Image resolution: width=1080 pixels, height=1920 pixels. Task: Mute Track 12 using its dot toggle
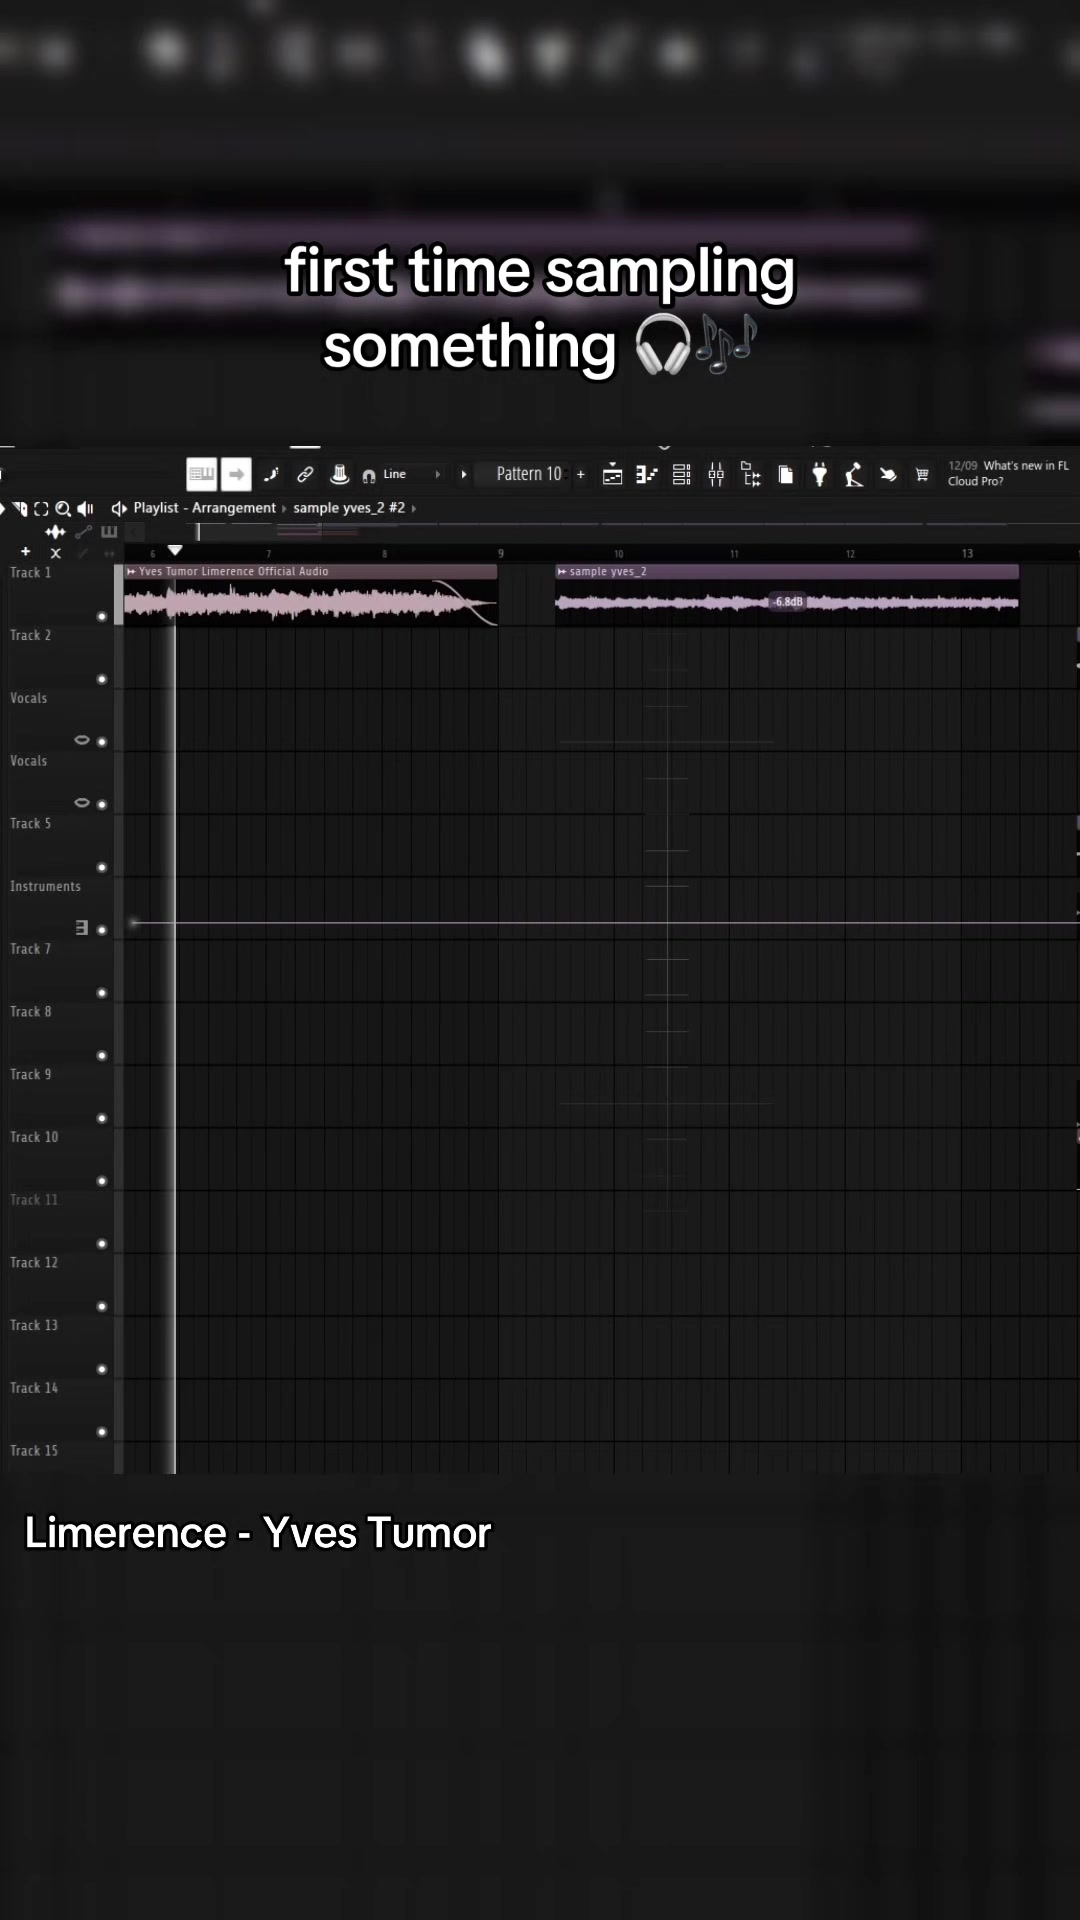pyautogui.click(x=101, y=1306)
